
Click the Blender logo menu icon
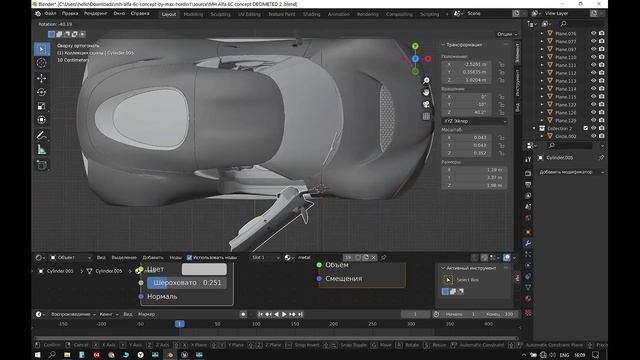38,13
